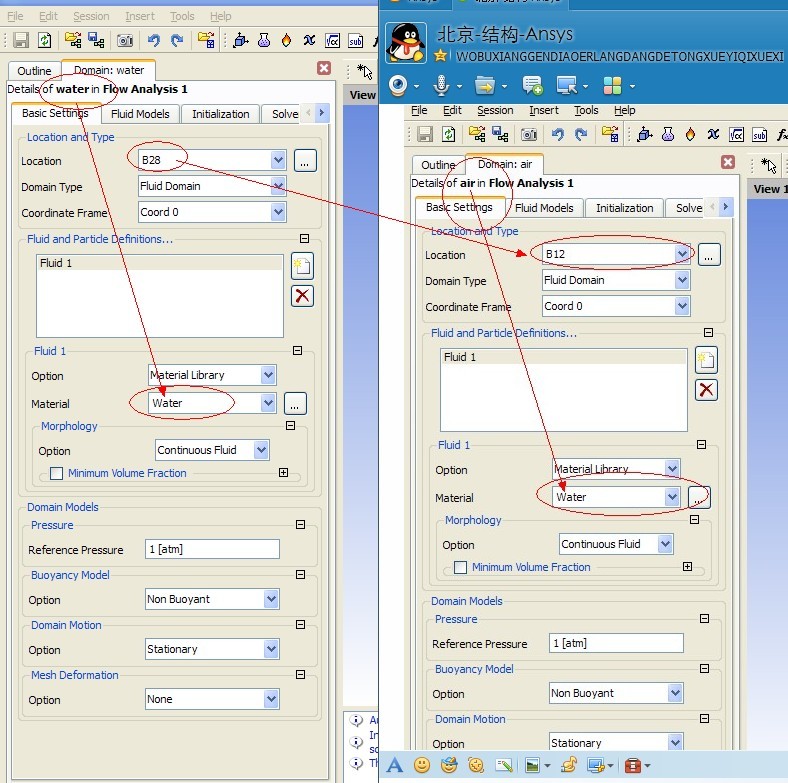
Task: Open the Material dropdown in the air panel
Action: 671,497
